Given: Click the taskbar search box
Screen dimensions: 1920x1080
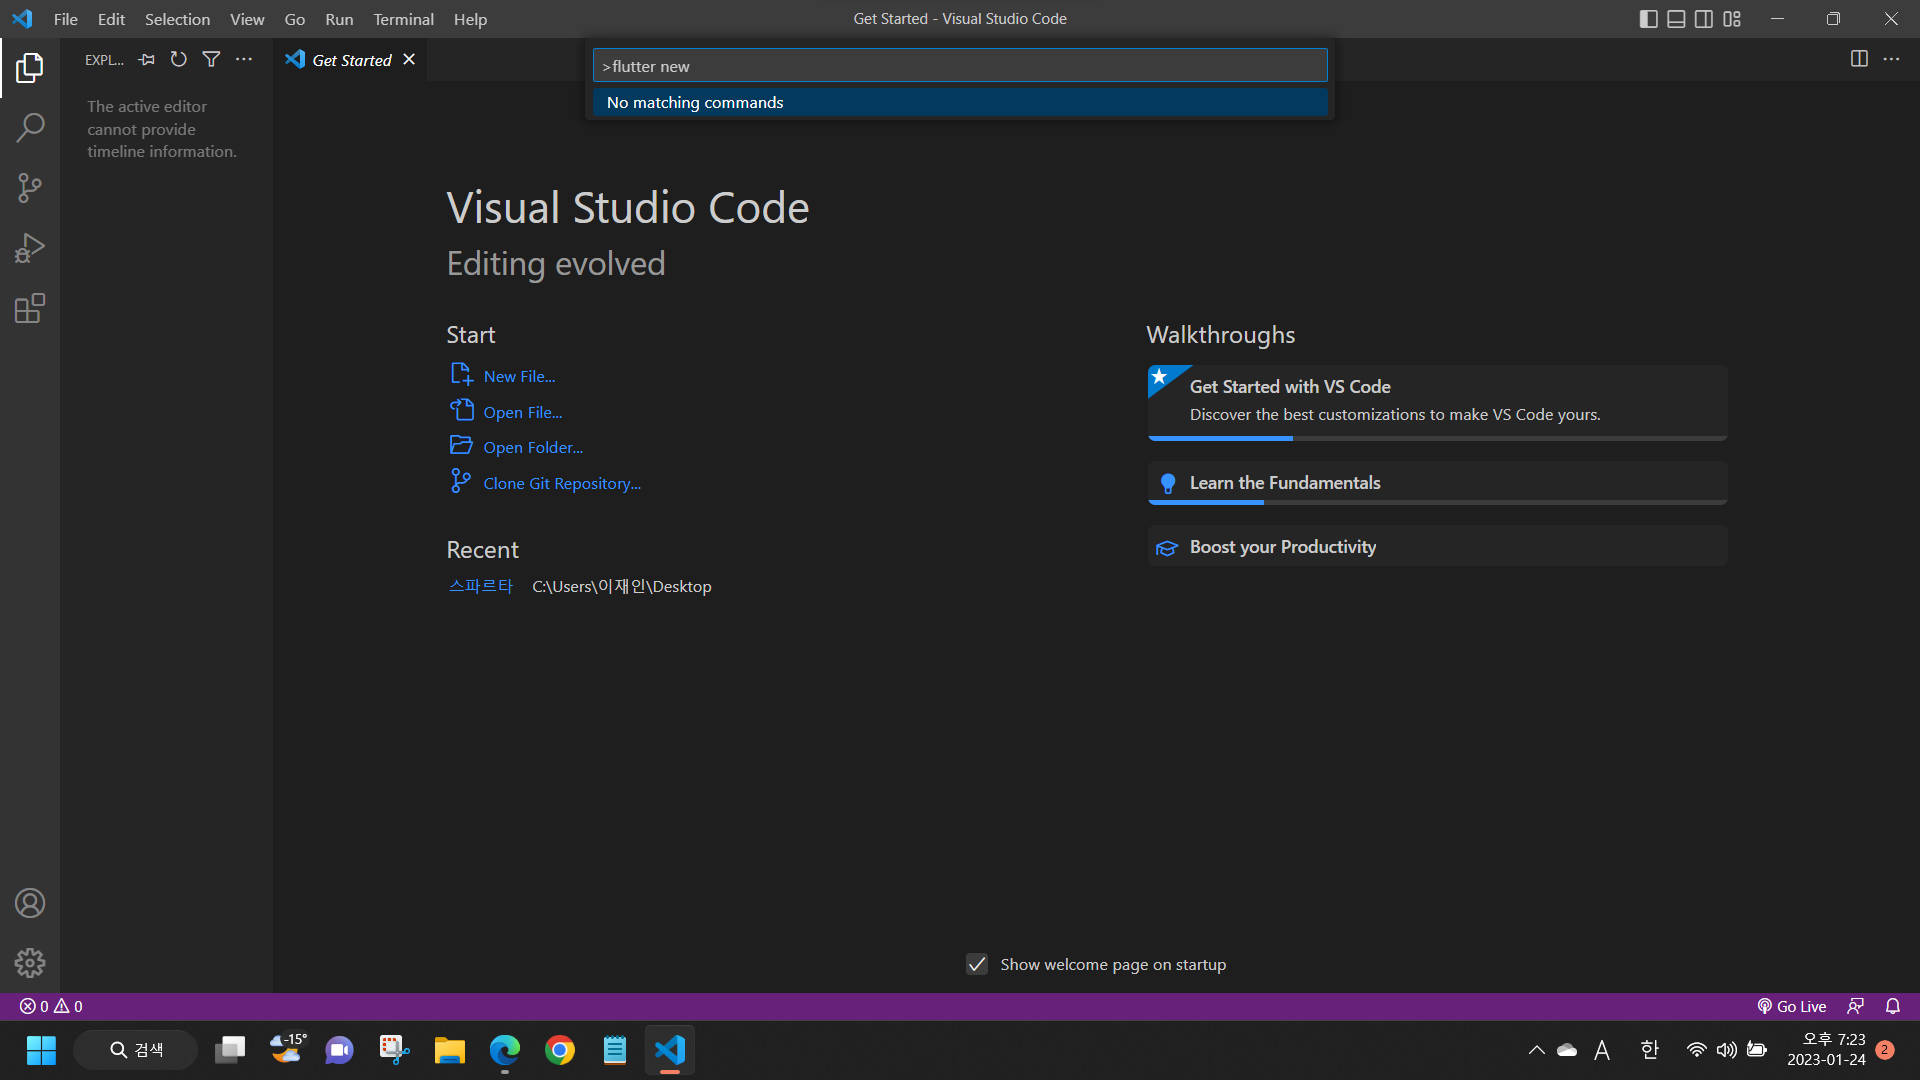Looking at the screenshot, I should pos(136,1050).
